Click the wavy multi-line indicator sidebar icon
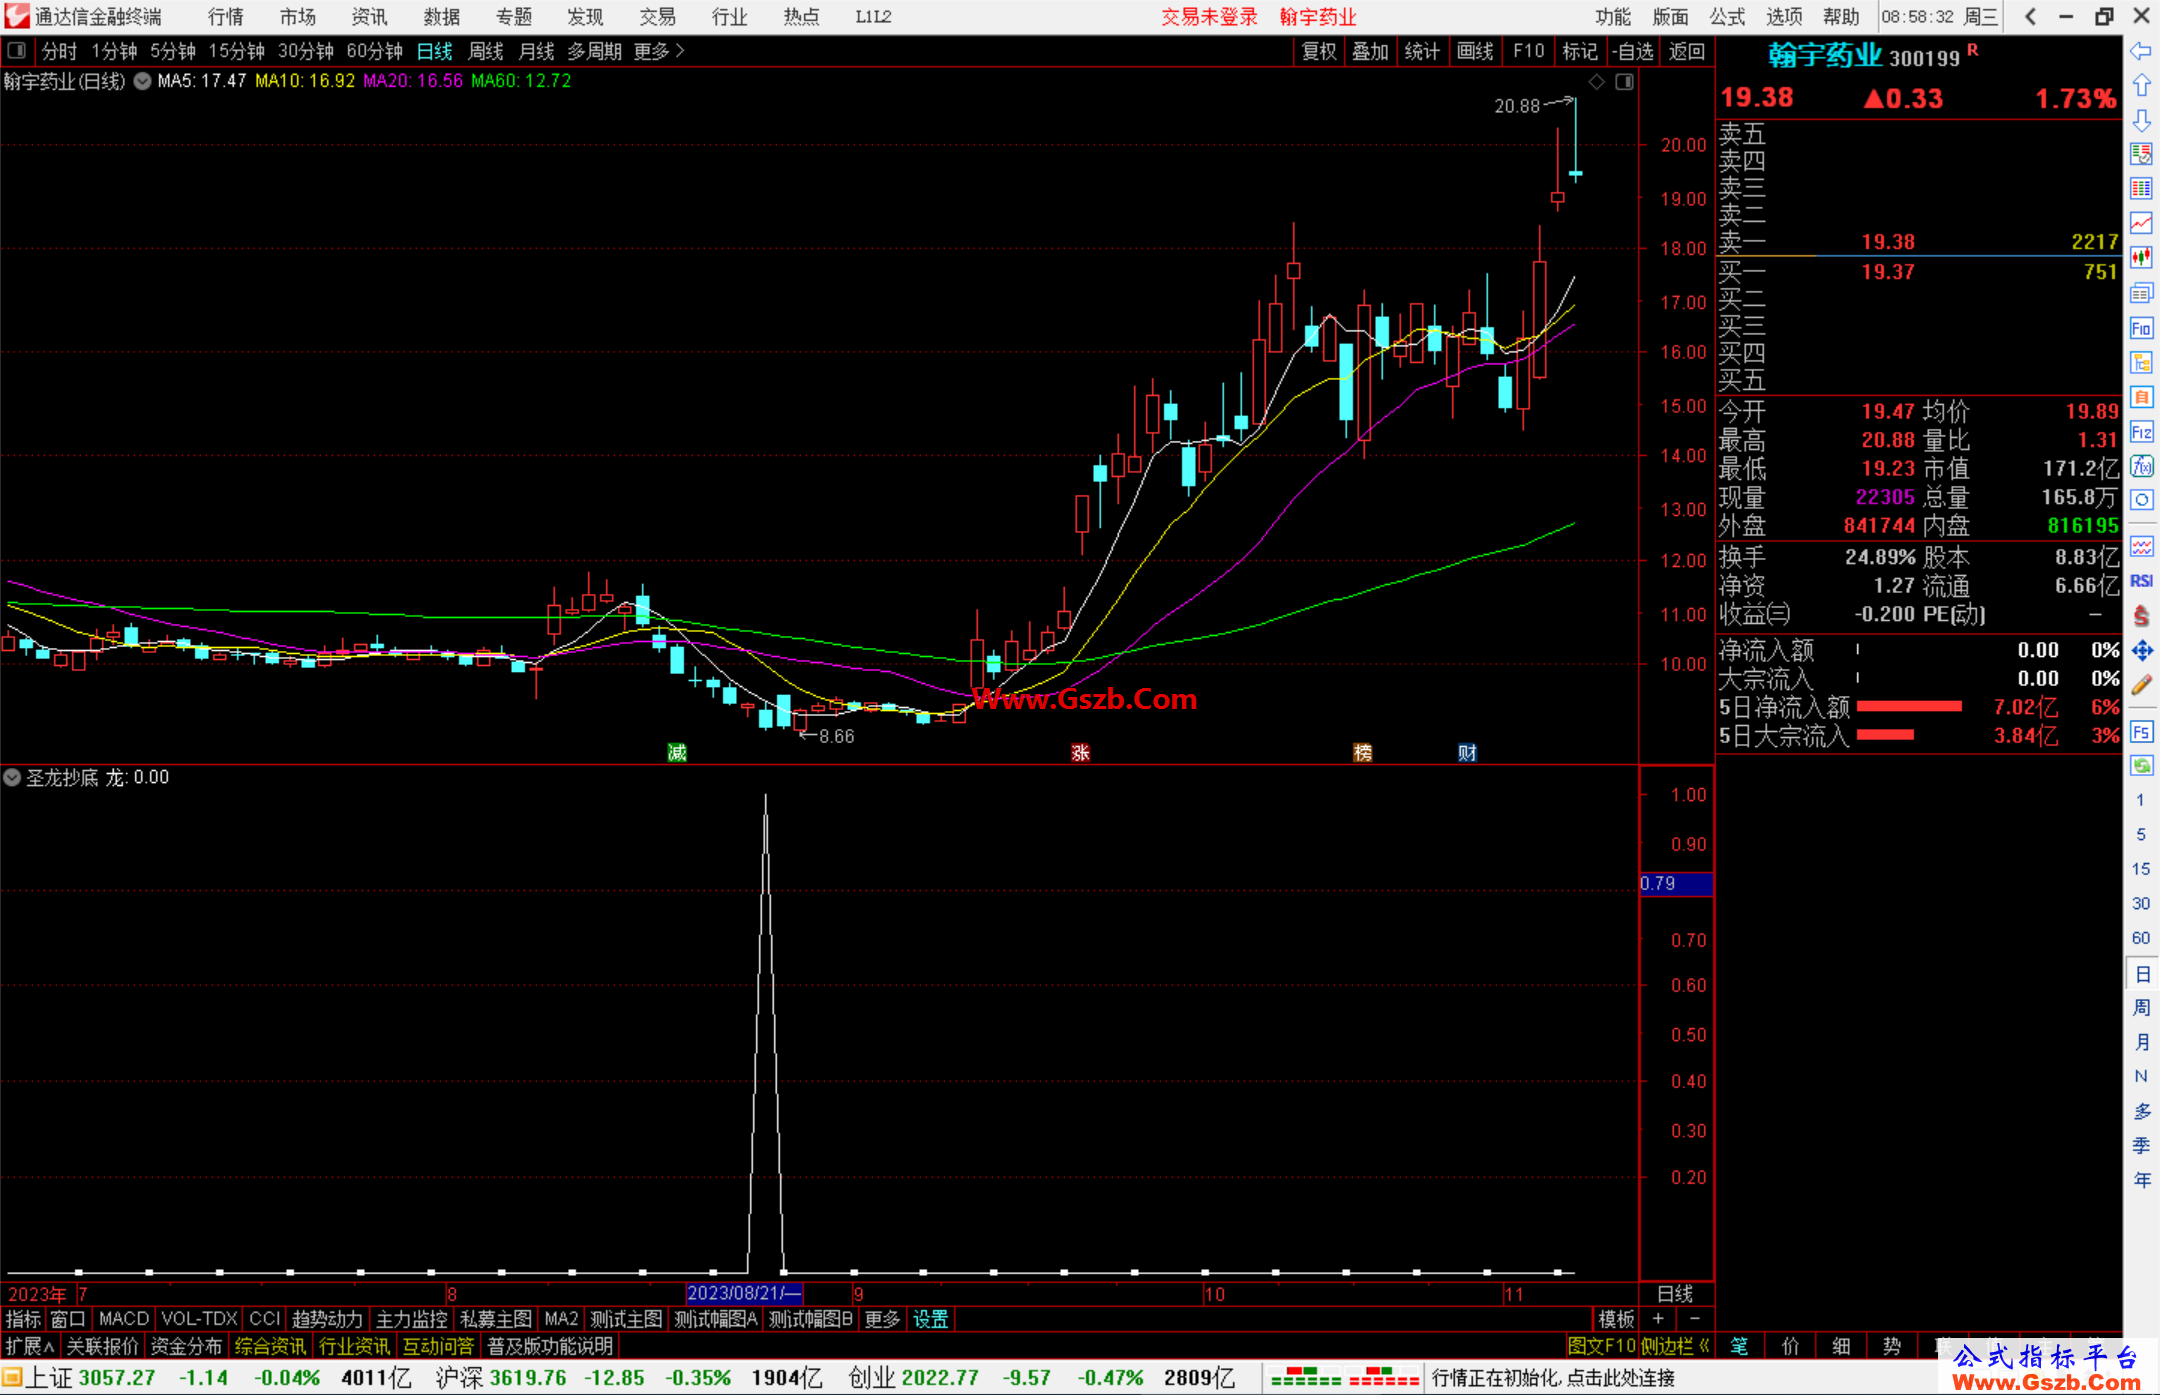This screenshot has height=1395, width=2160. [2141, 546]
